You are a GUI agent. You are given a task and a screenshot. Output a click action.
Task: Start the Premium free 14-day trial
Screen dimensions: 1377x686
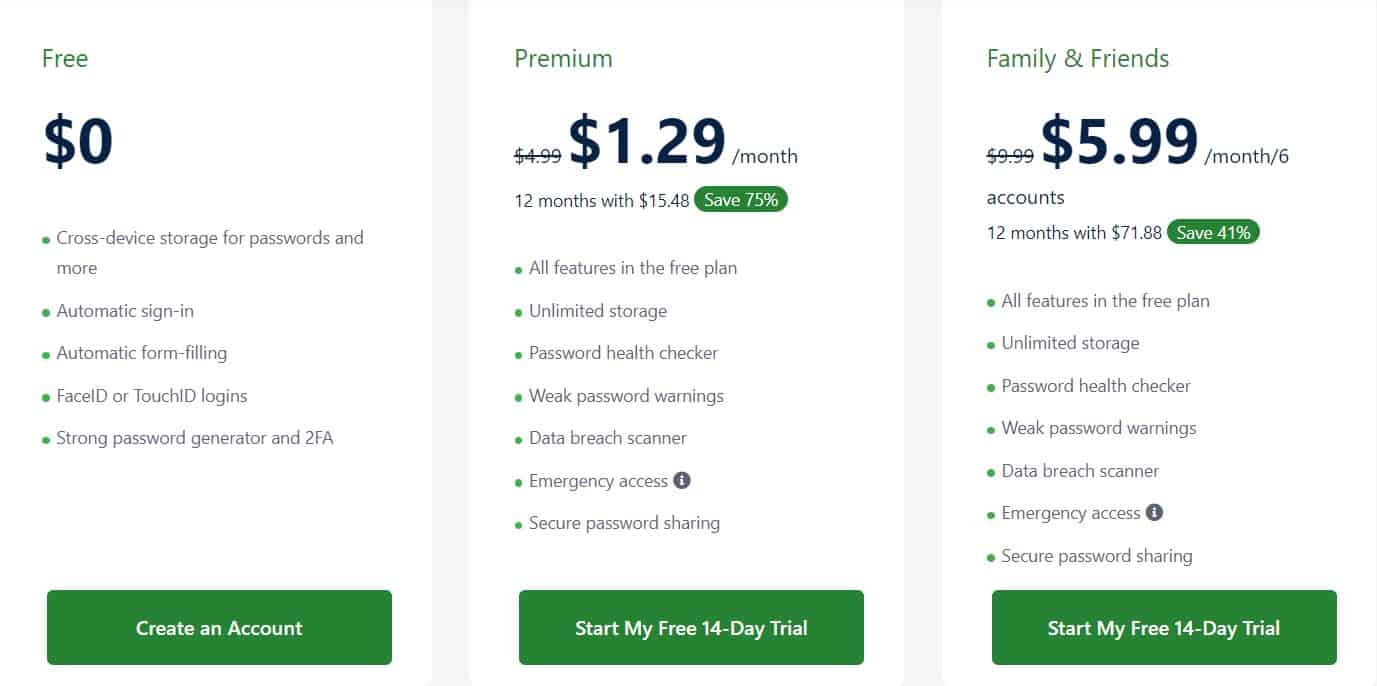click(x=691, y=628)
